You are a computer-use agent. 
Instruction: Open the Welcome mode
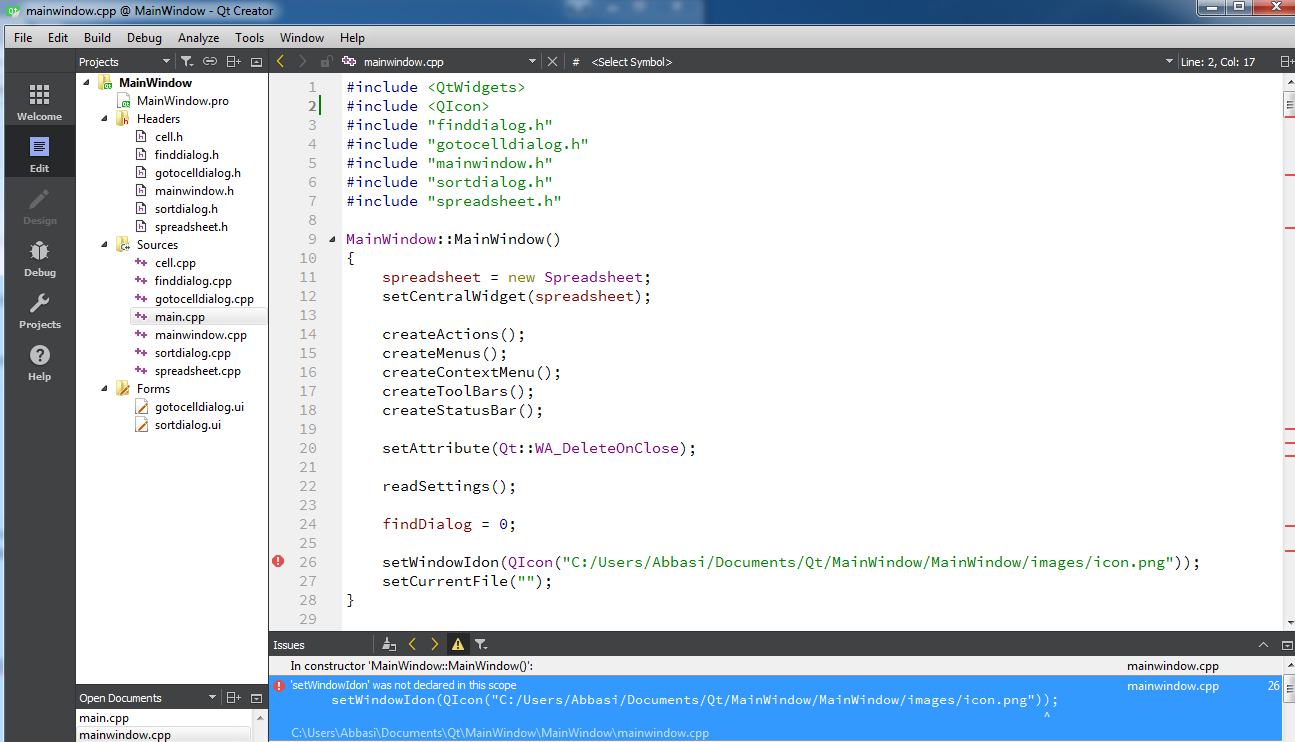pos(39,103)
